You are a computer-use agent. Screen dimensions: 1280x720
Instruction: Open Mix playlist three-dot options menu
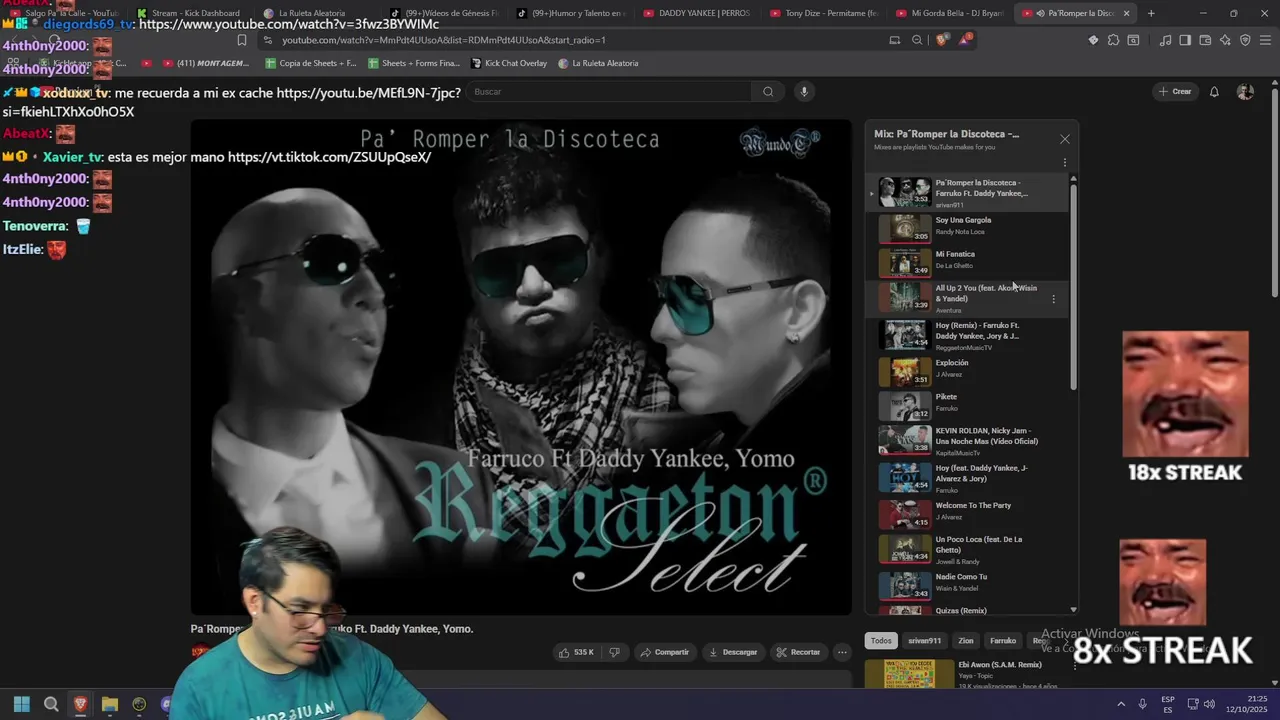[x=1064, y=162]
